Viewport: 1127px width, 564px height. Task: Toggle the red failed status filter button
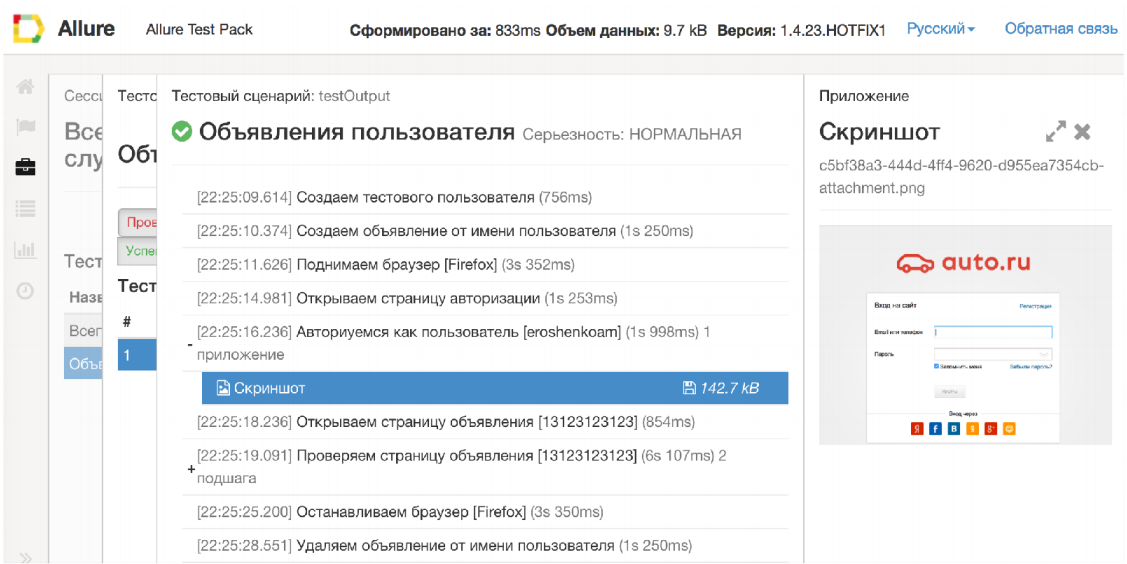tap(137, 222)
